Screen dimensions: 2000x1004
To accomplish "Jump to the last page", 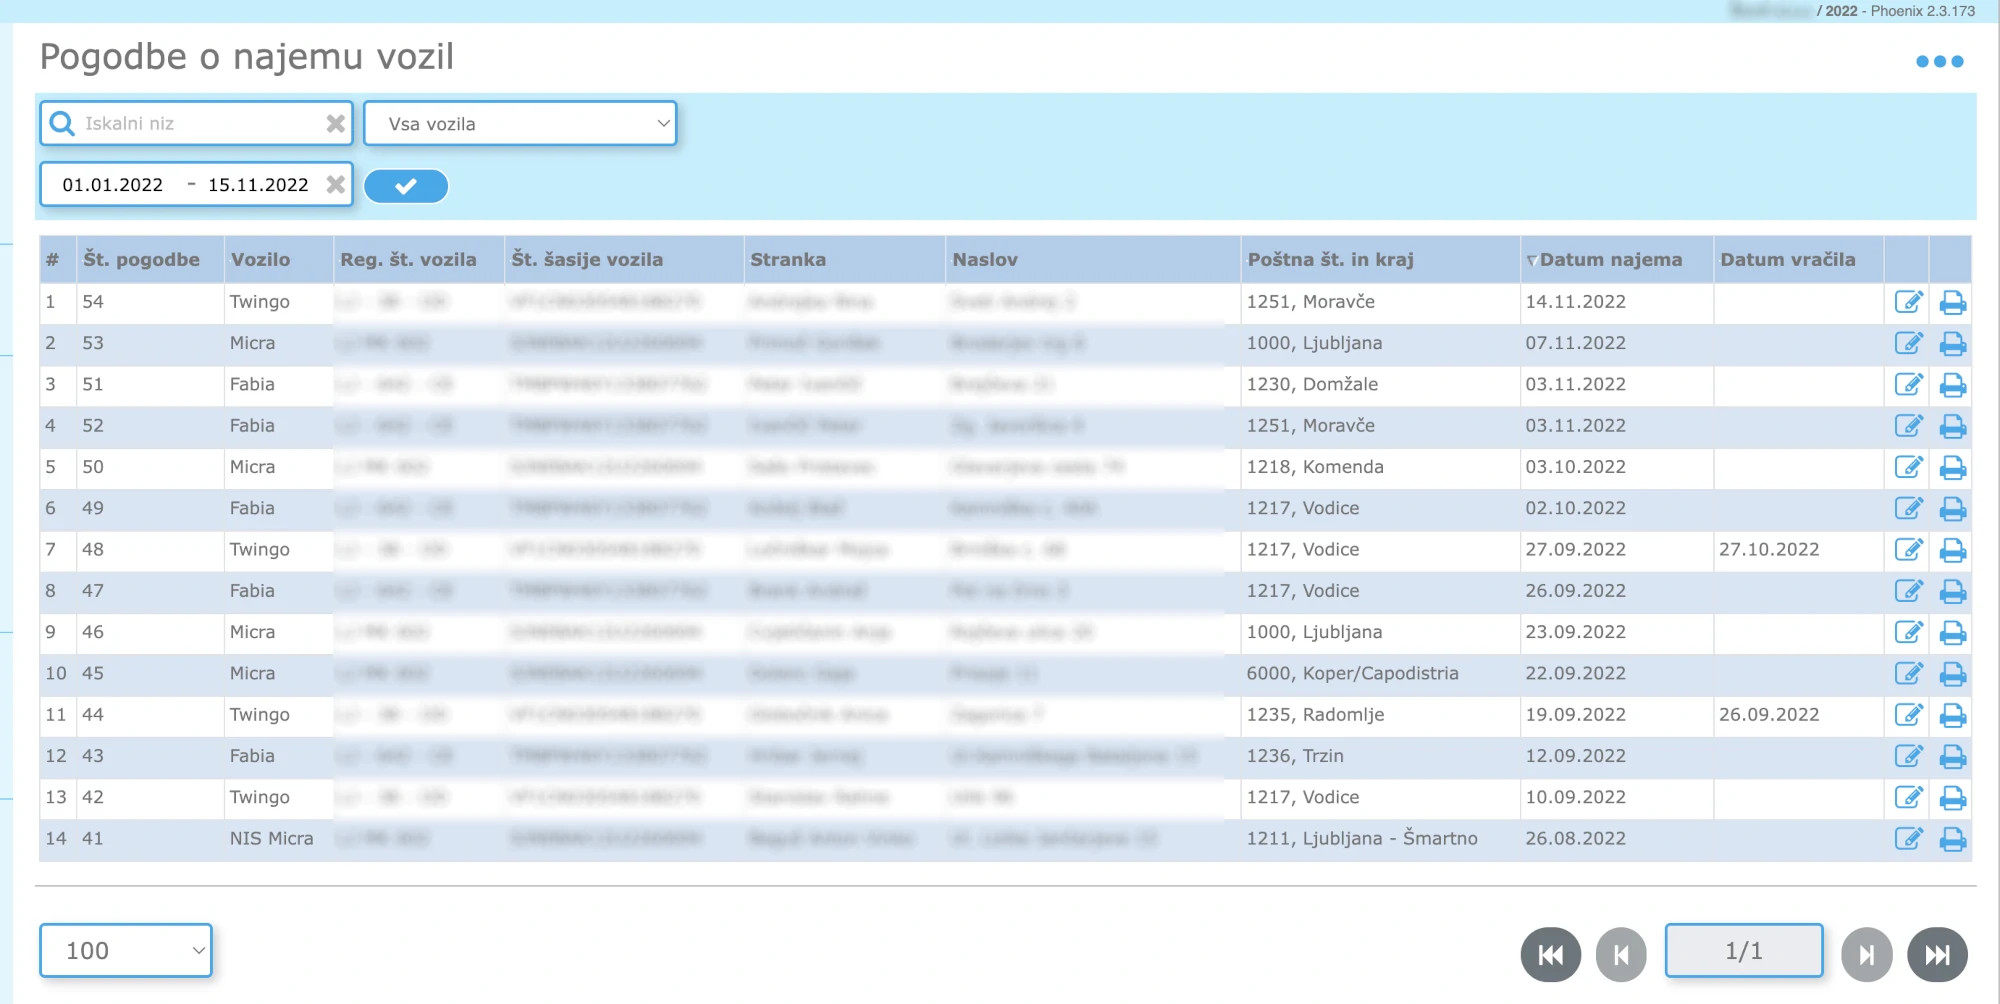I will pos(1937,955).
